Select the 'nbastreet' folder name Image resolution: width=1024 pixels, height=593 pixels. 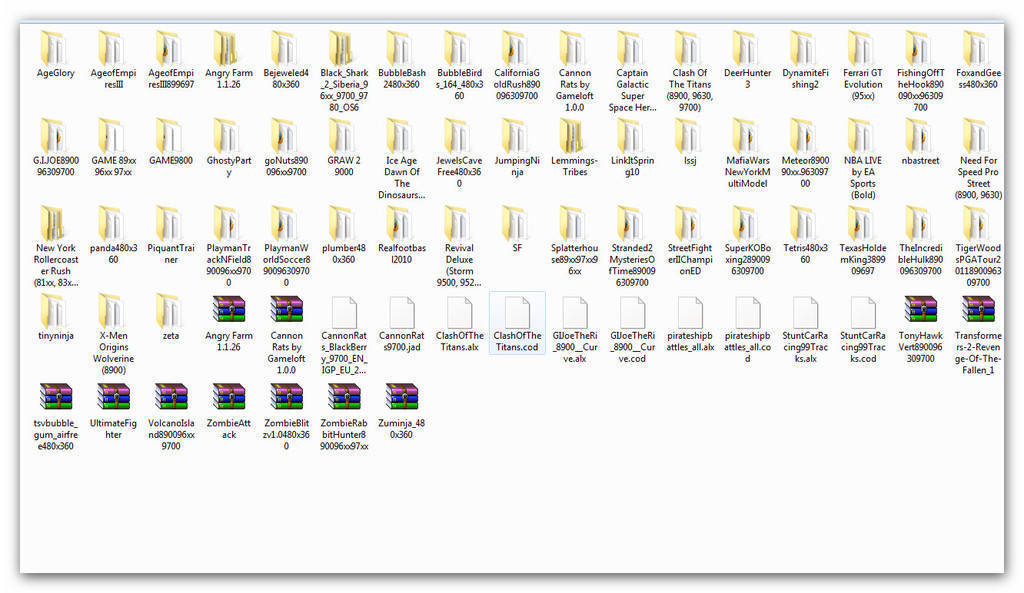pyautogui.click(x=920, y=160)
